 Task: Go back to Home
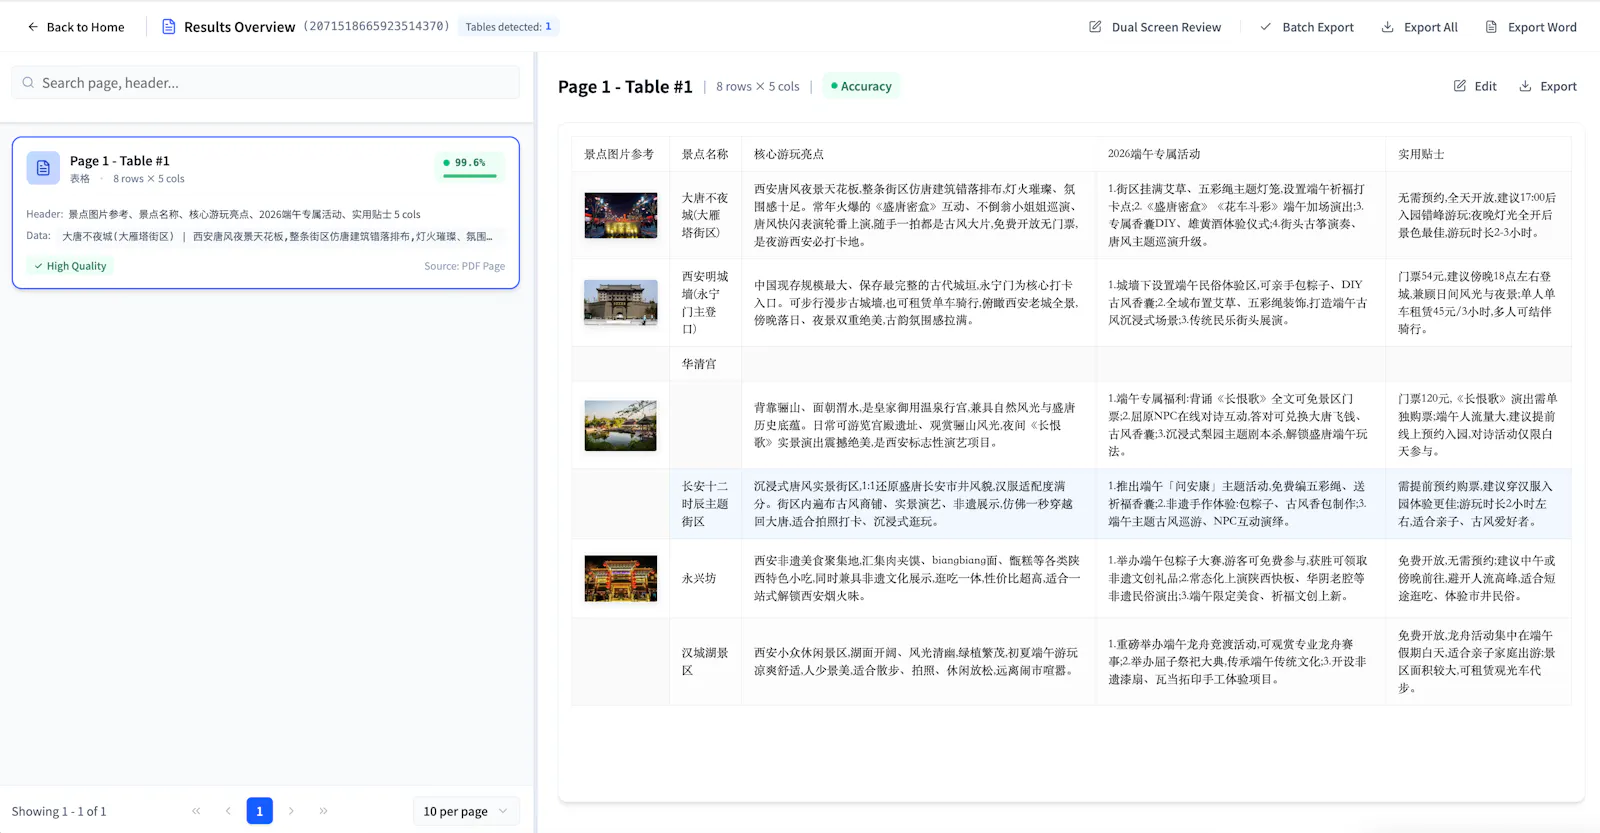[x=75, y=27]
